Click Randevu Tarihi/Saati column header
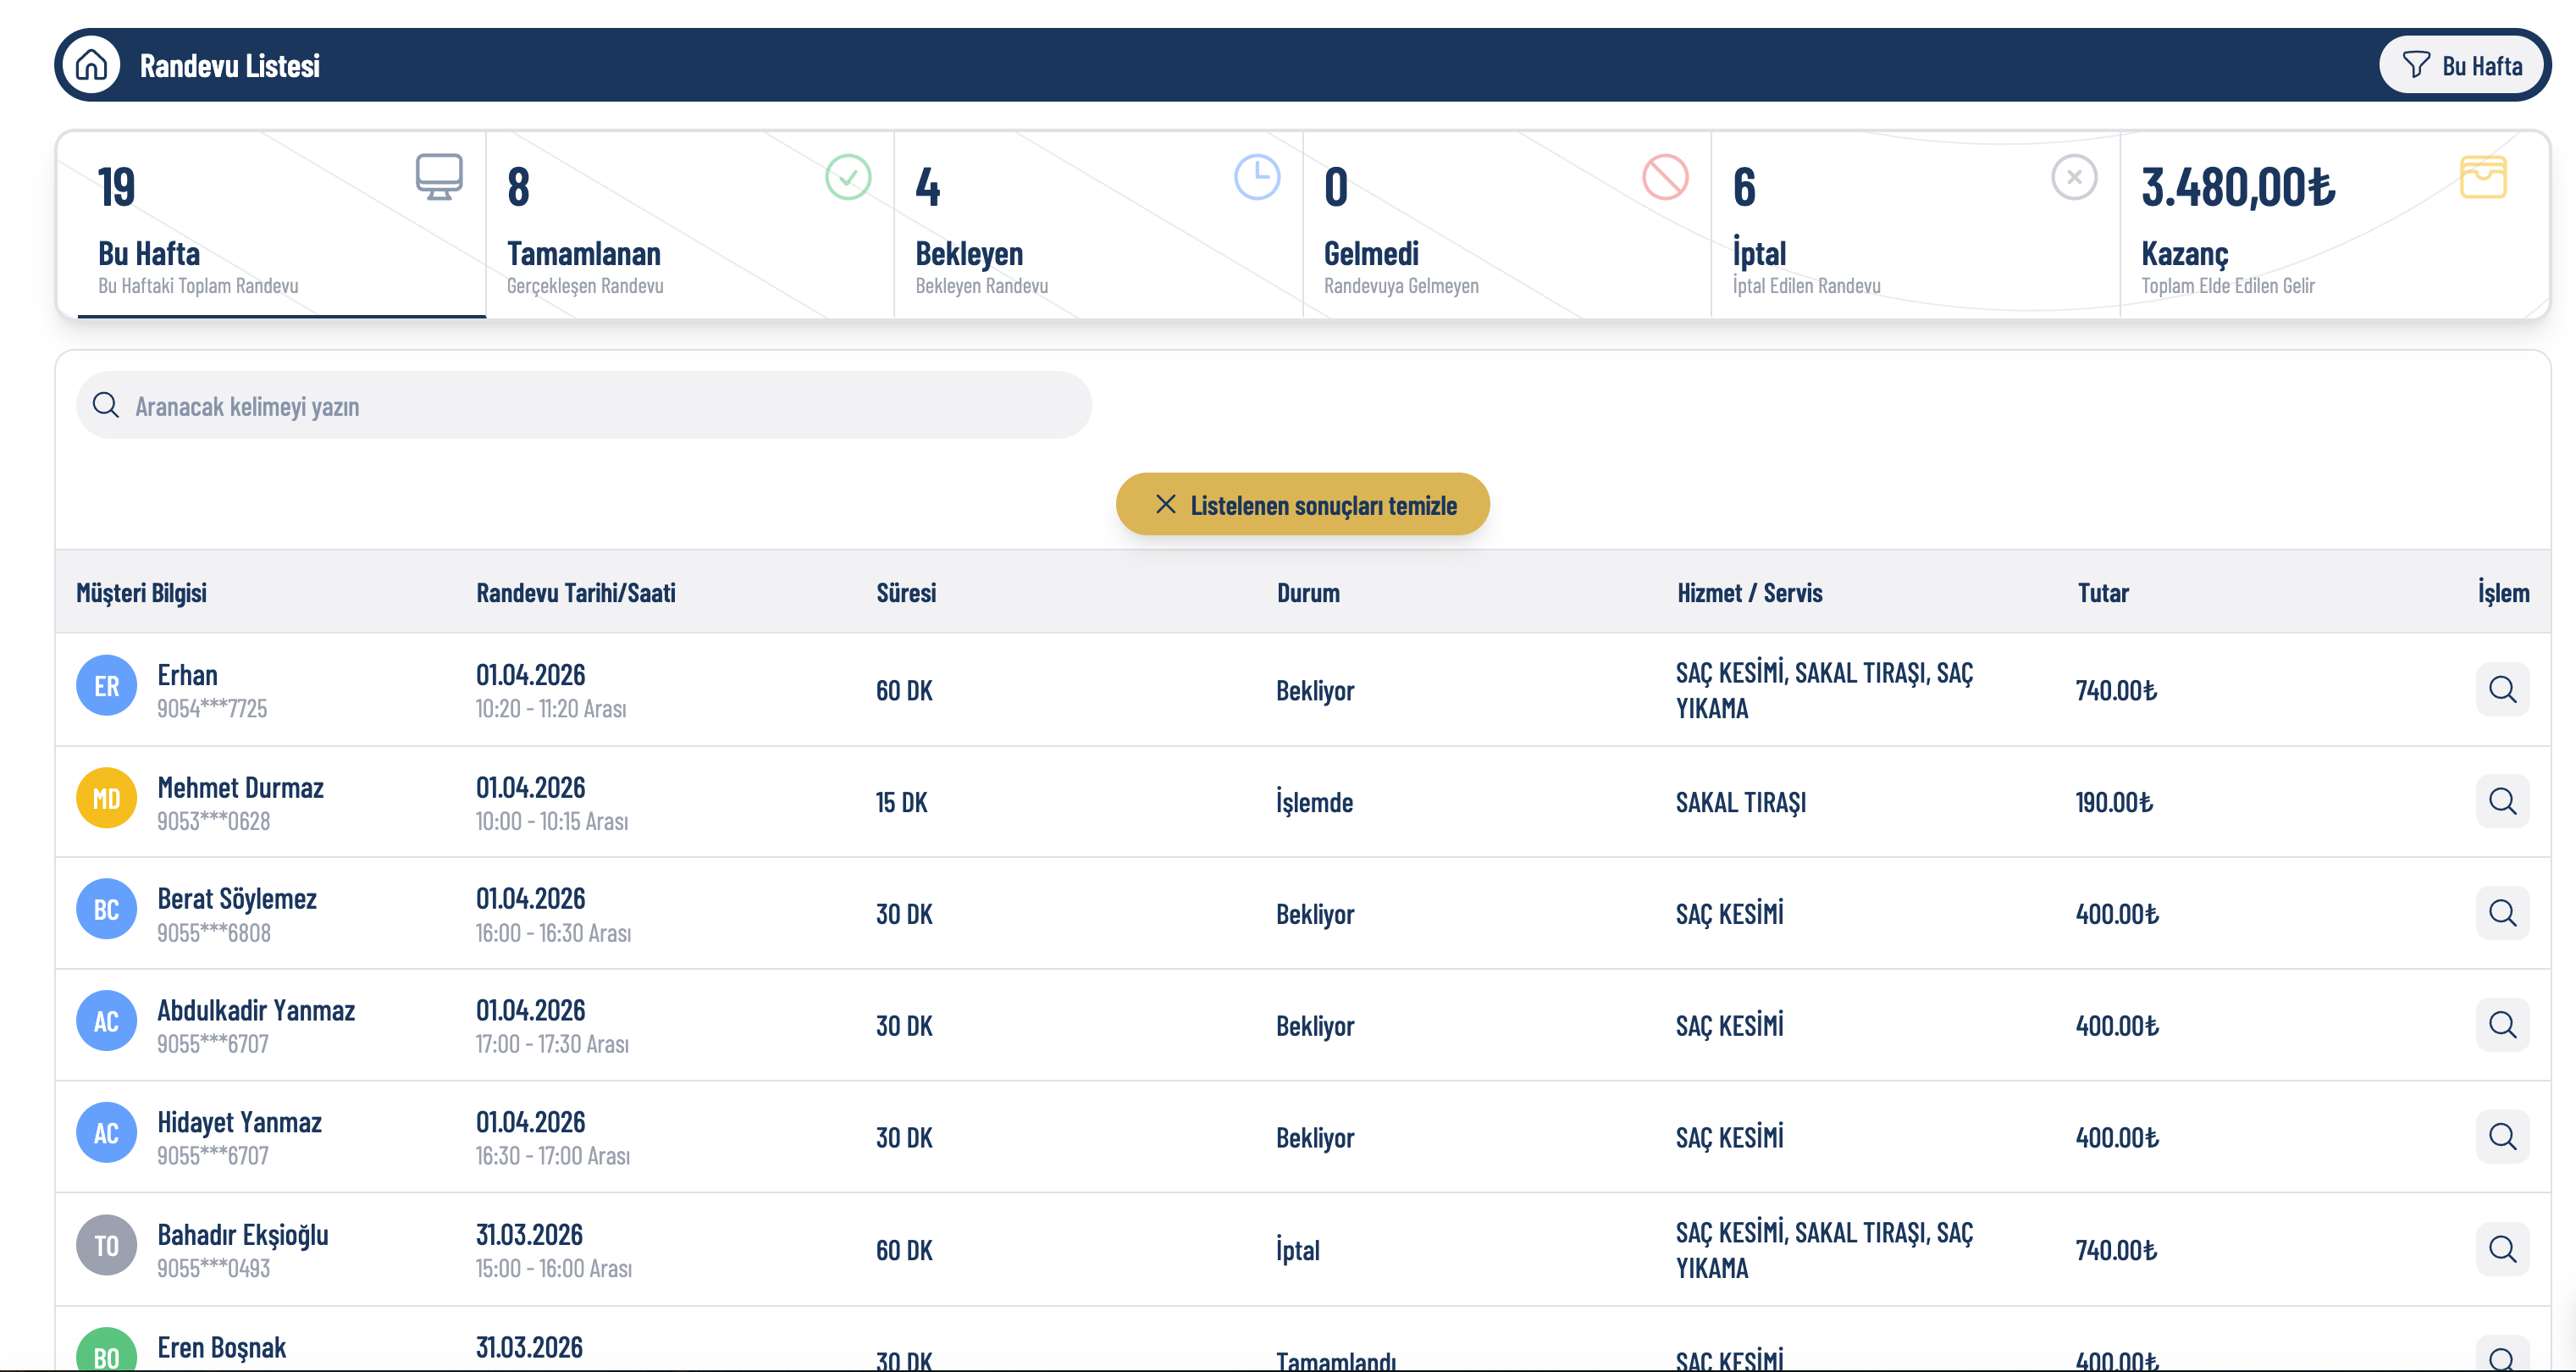Viewport: 2576px width, 1372px height. tap(576, 593)
